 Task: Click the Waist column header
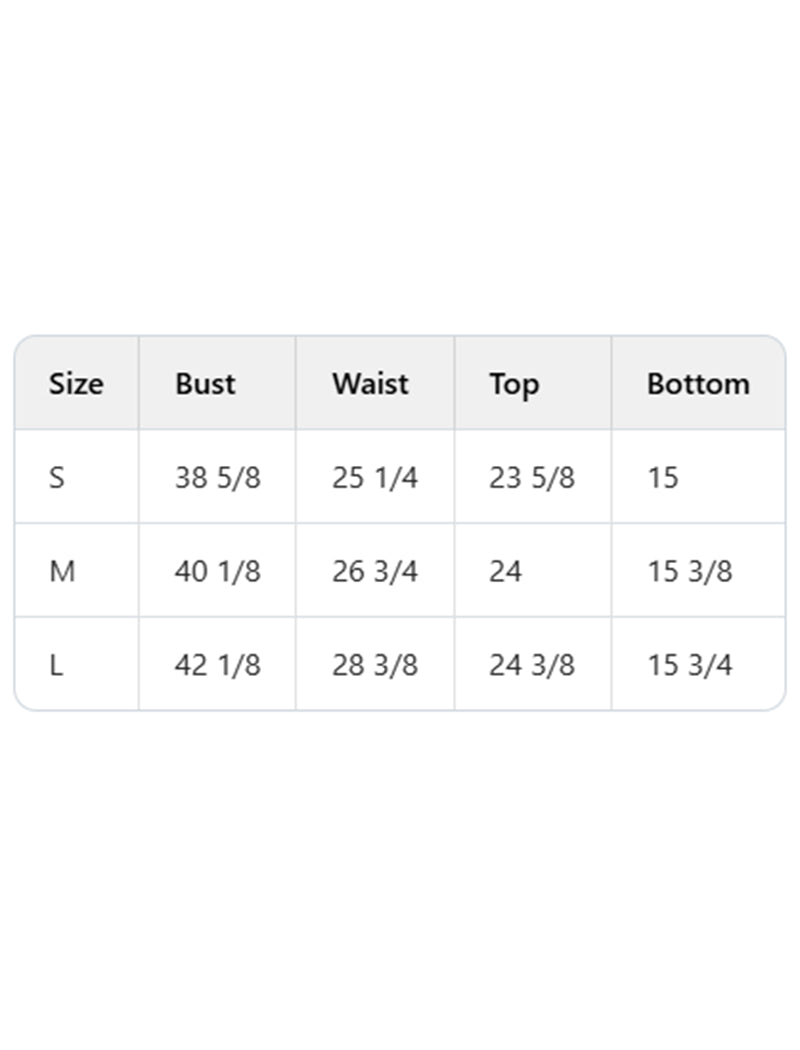click(370, 384)
